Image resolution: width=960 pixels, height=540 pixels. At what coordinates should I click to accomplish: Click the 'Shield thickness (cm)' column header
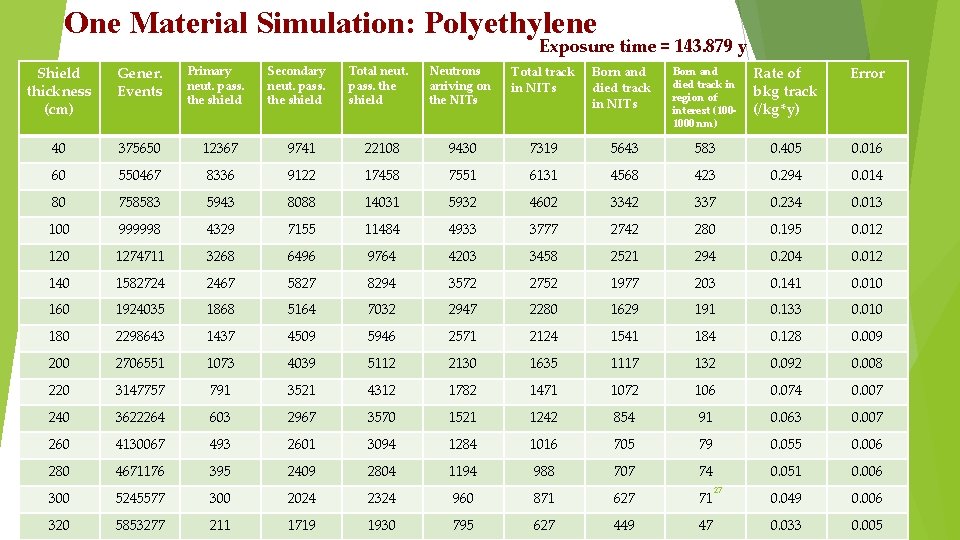pos(59,97)
